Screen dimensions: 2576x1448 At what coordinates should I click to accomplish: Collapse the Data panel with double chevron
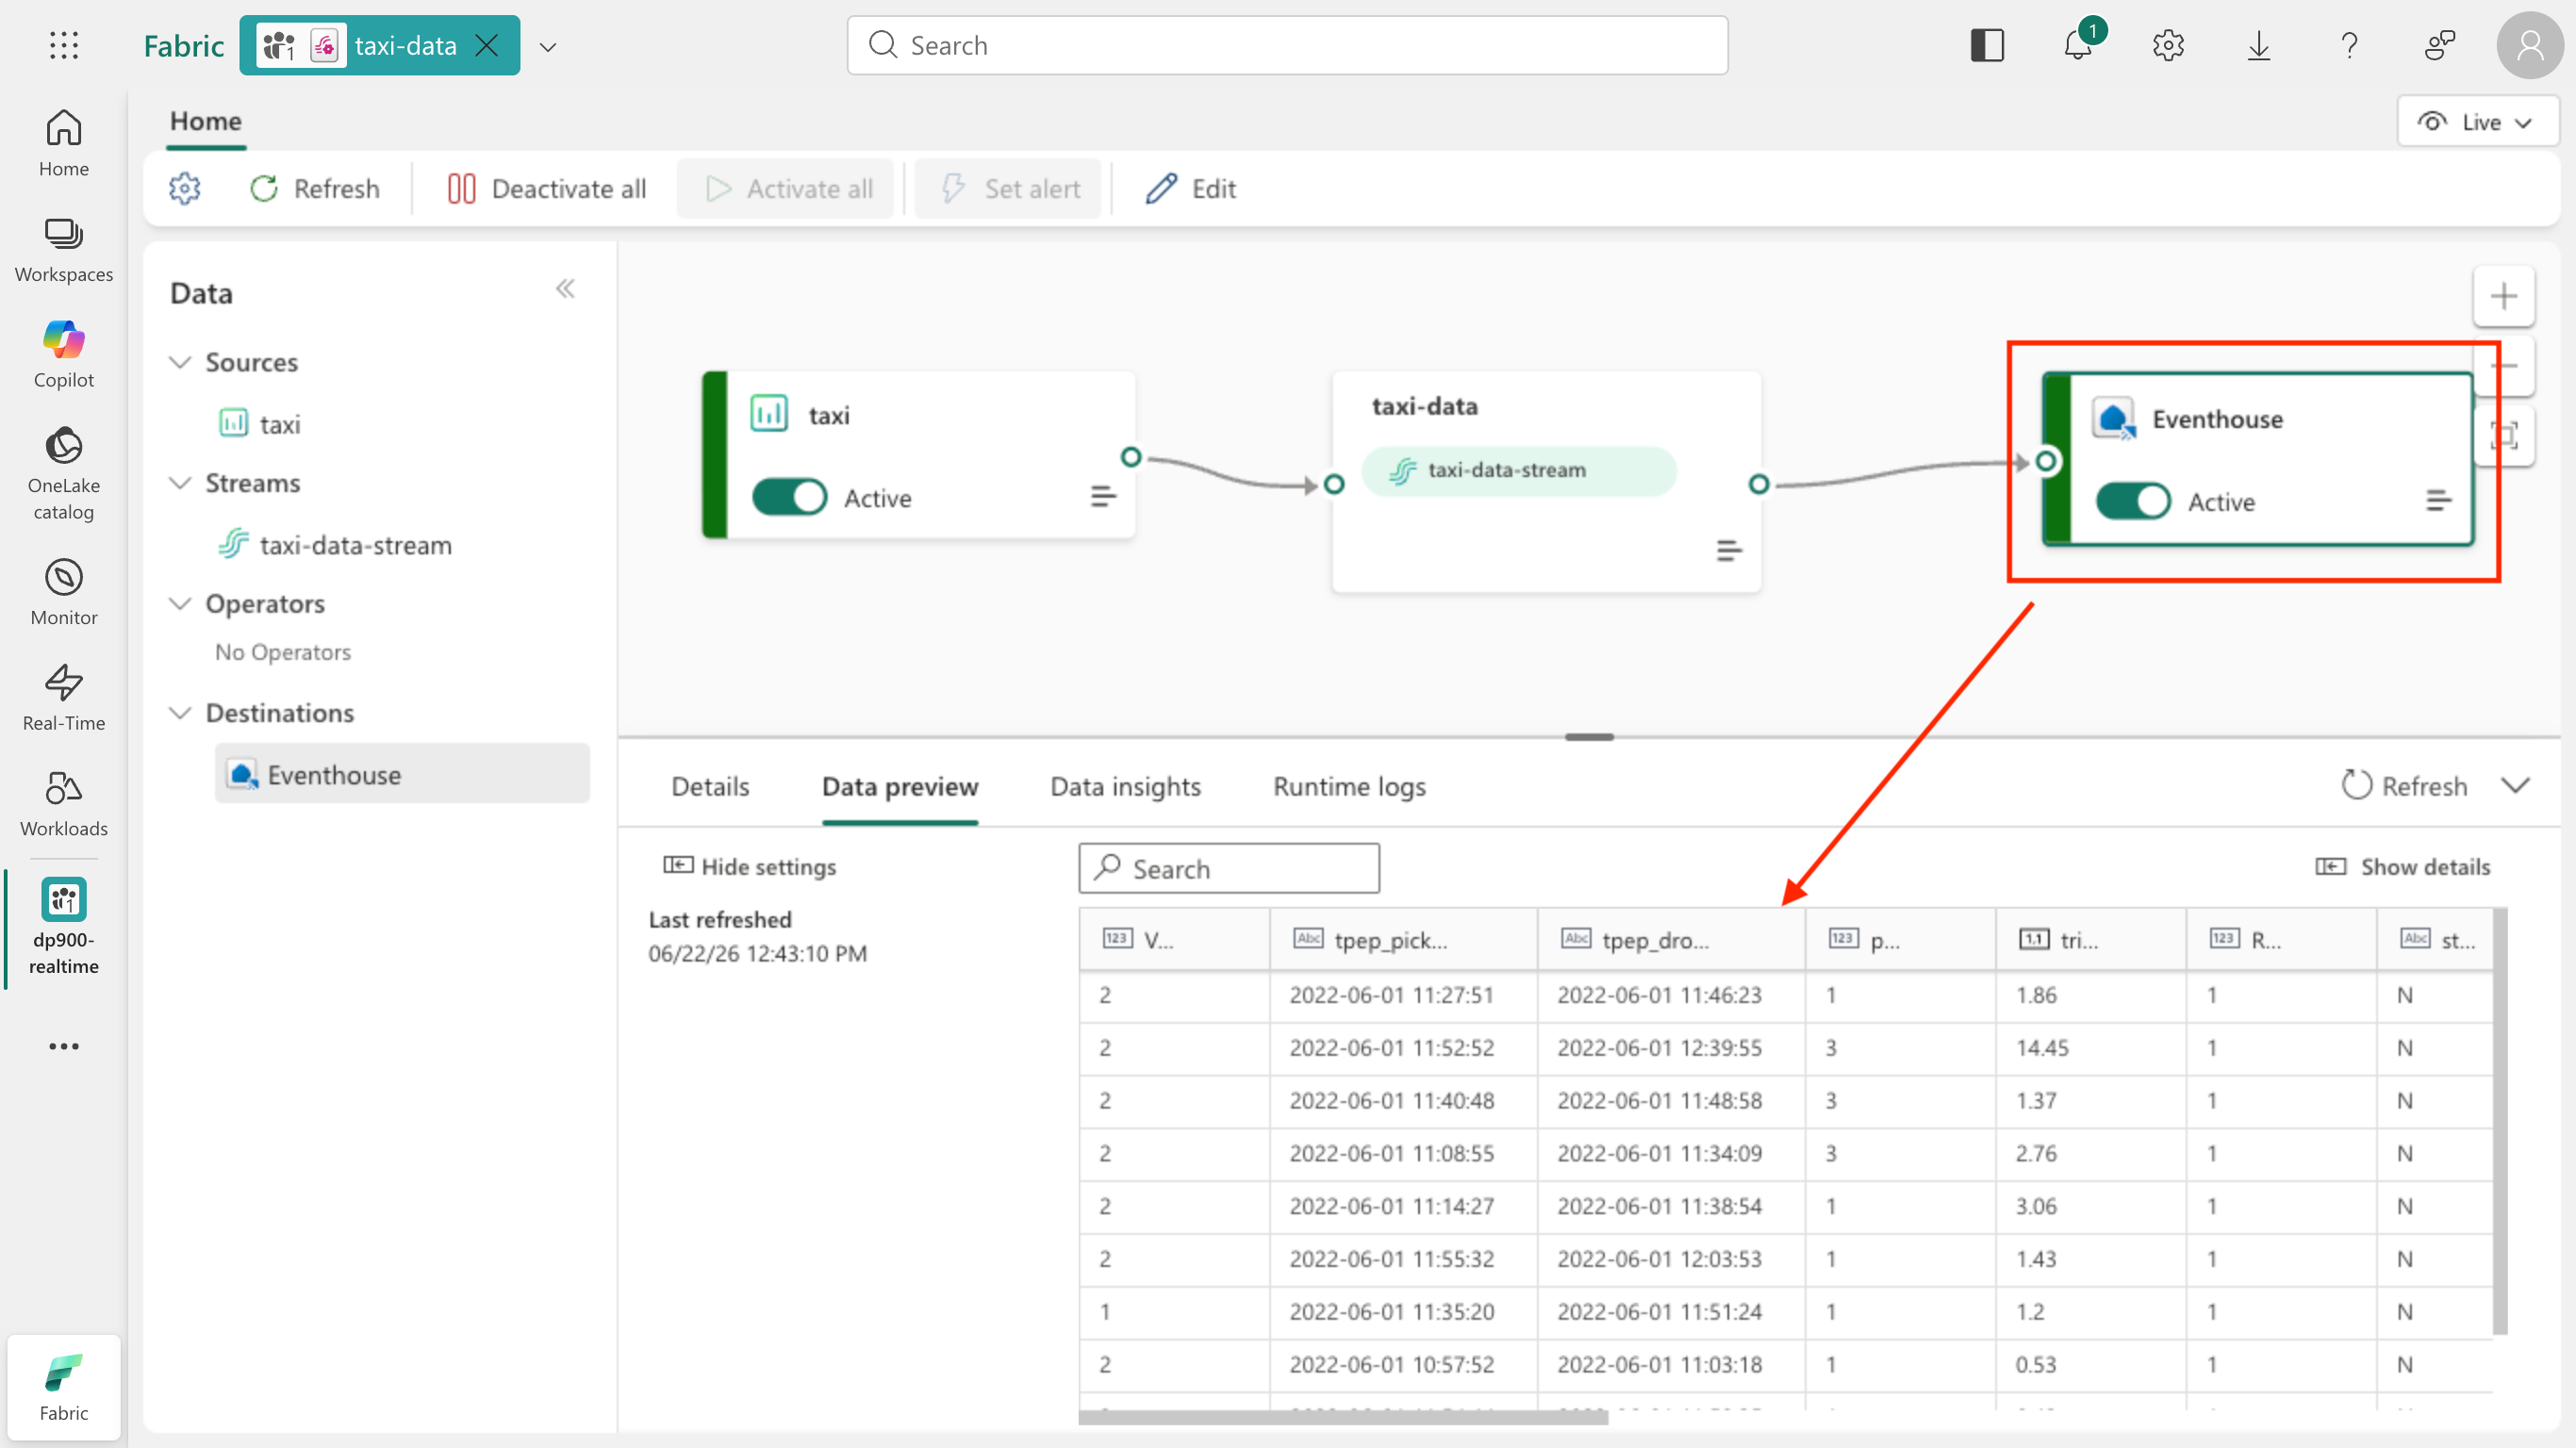coord(565,289)
